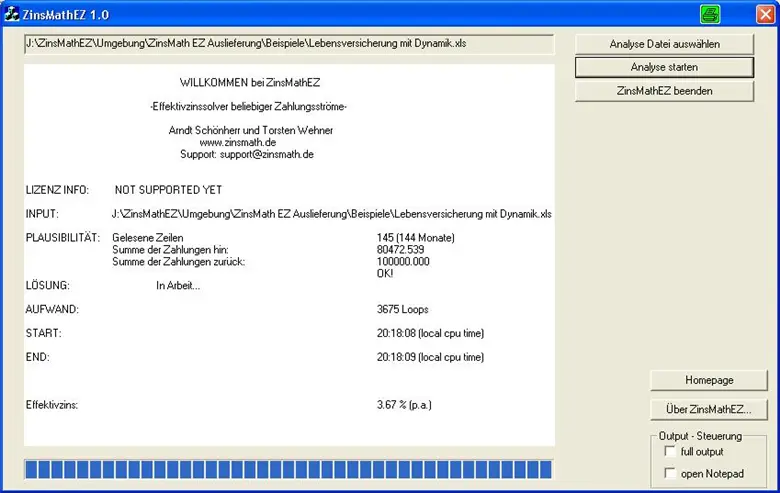Click the 20:18:09 end time
This screenshot has width=780, height=493.
(x=396, y=357)
